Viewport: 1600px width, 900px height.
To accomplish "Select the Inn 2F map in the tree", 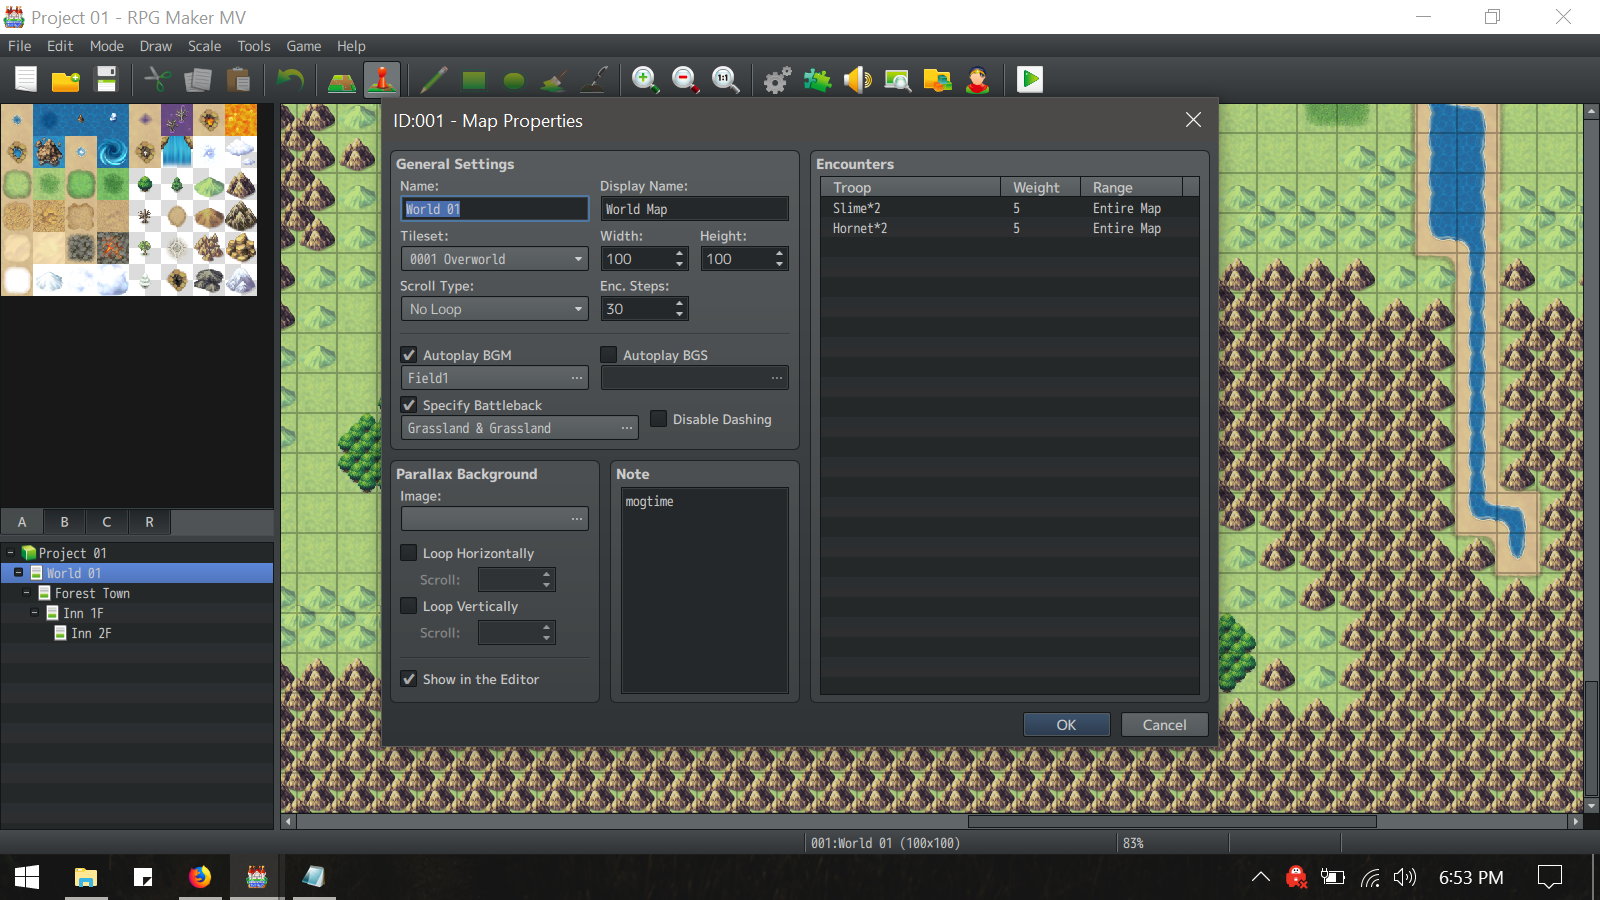I will [91, 633].
